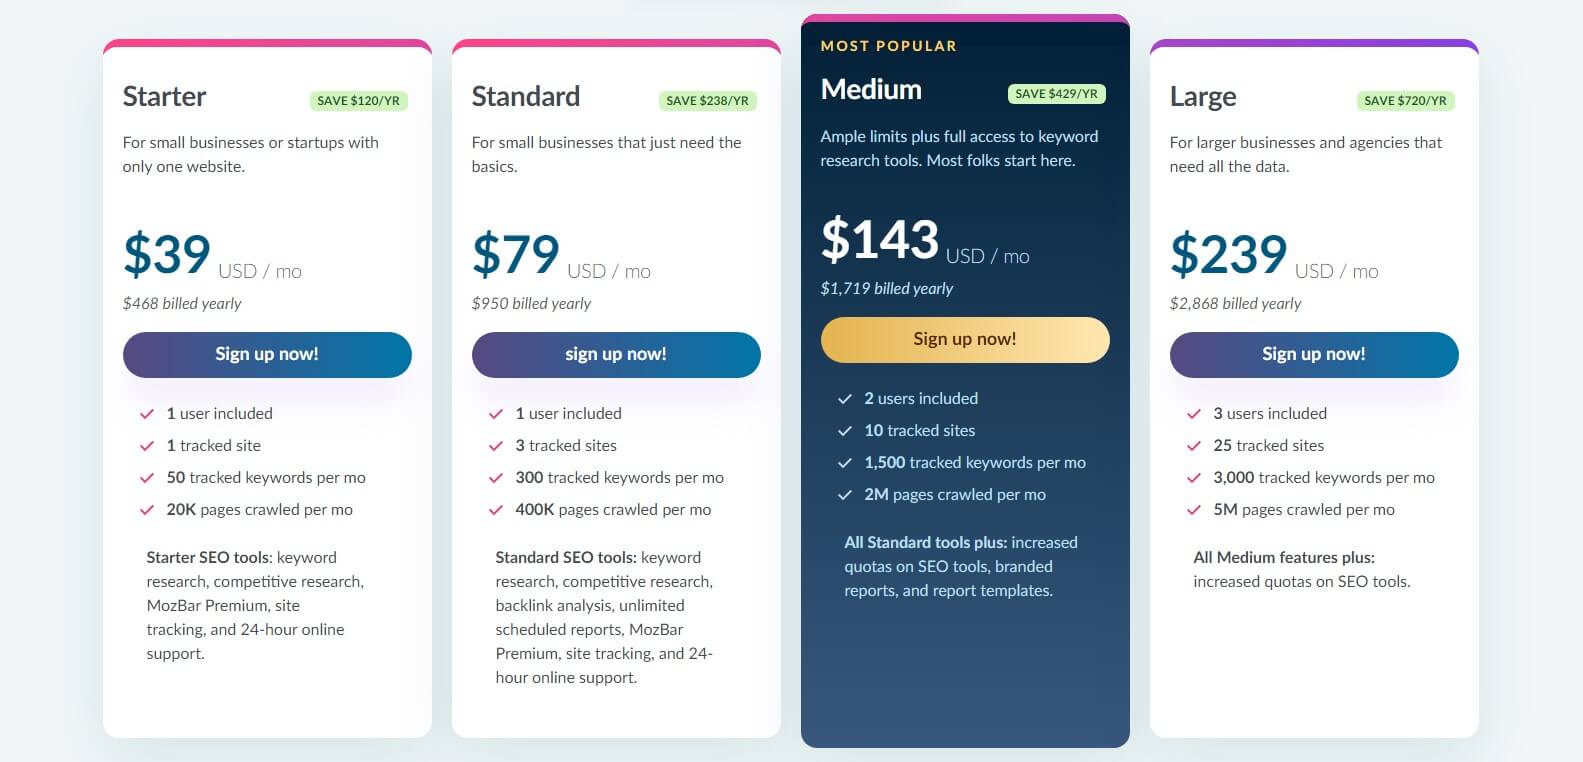Select the 'MOST POPULAR' label on Medium card

coord(888,45)
